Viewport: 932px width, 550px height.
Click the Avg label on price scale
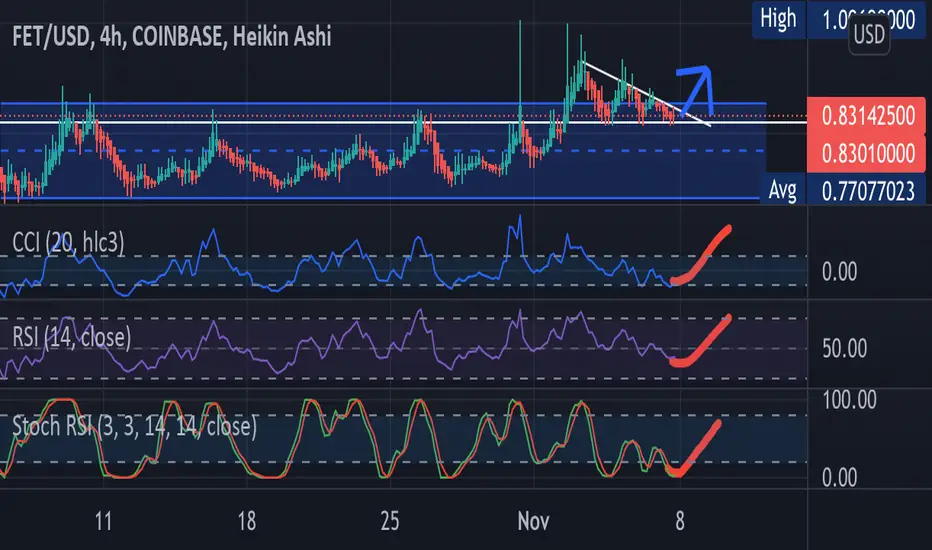pyautogui.click(x=783, y=191)
